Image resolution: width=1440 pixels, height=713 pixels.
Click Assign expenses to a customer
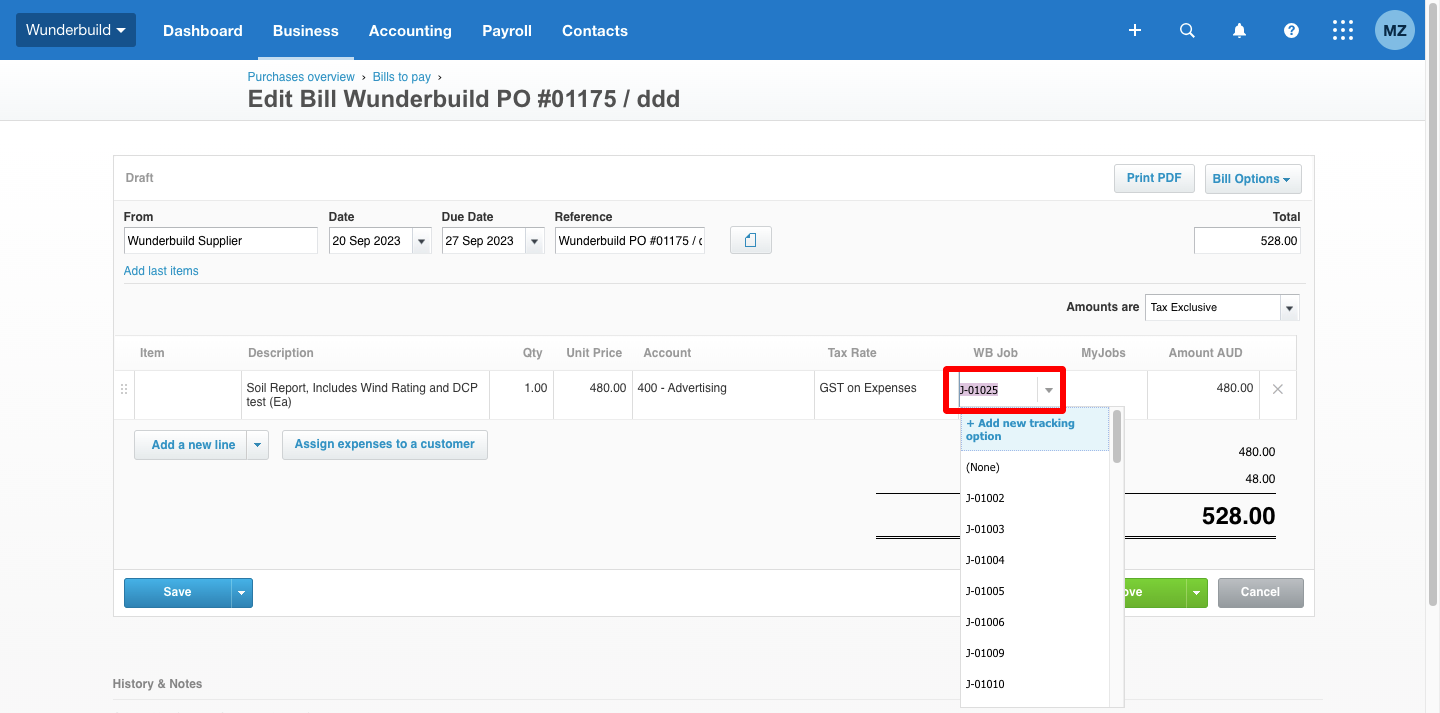click(385, 444)
